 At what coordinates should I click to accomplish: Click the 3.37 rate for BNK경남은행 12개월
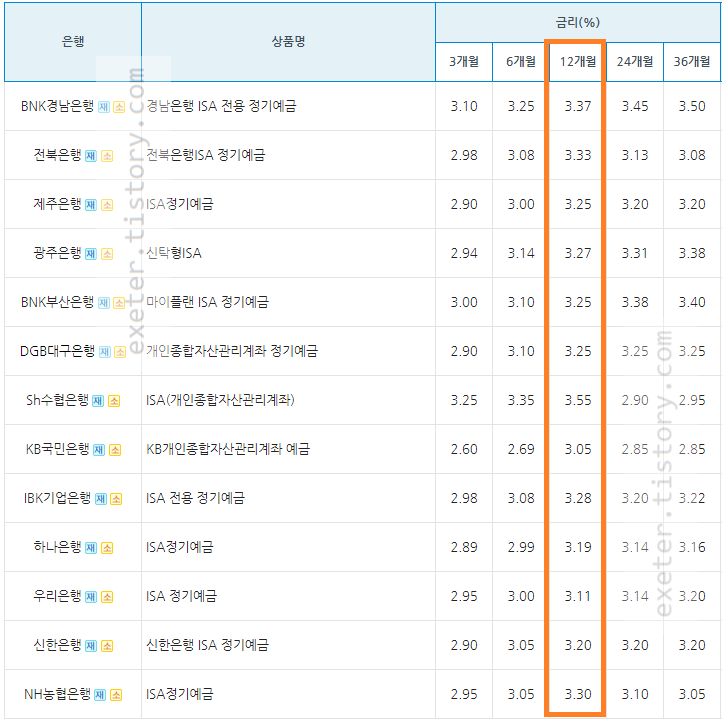(578, 106)
